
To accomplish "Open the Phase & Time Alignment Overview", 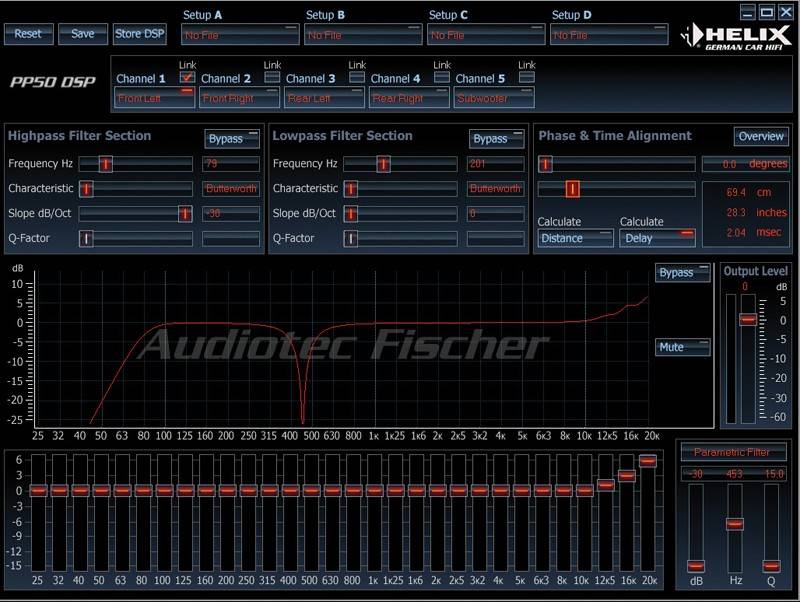I will point(761,137).
